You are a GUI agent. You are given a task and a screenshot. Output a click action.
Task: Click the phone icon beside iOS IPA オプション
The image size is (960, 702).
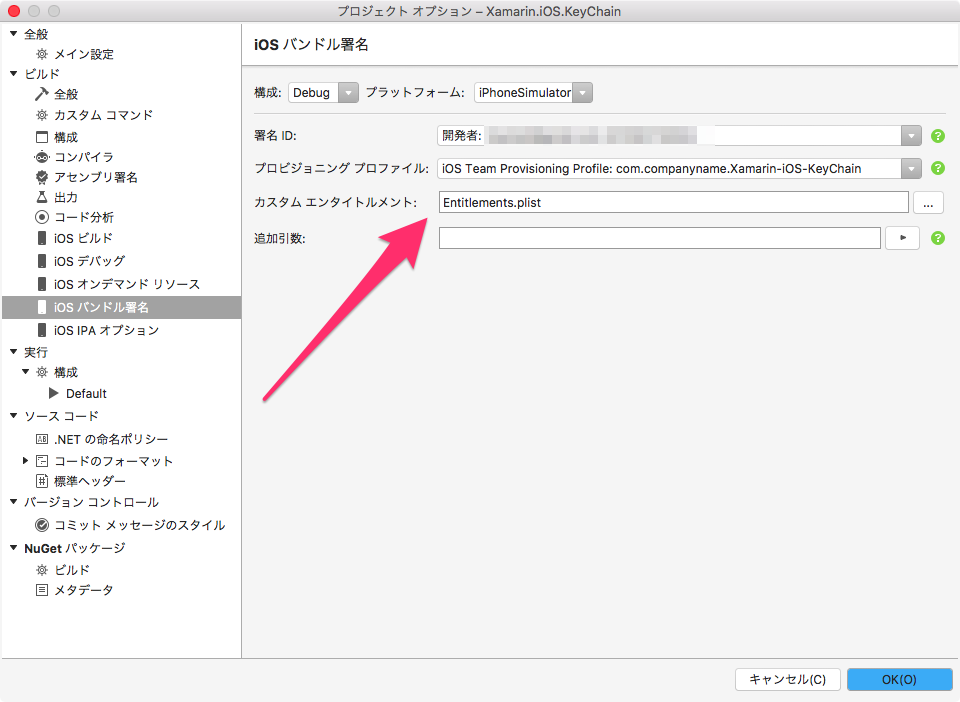pos(42,330)
